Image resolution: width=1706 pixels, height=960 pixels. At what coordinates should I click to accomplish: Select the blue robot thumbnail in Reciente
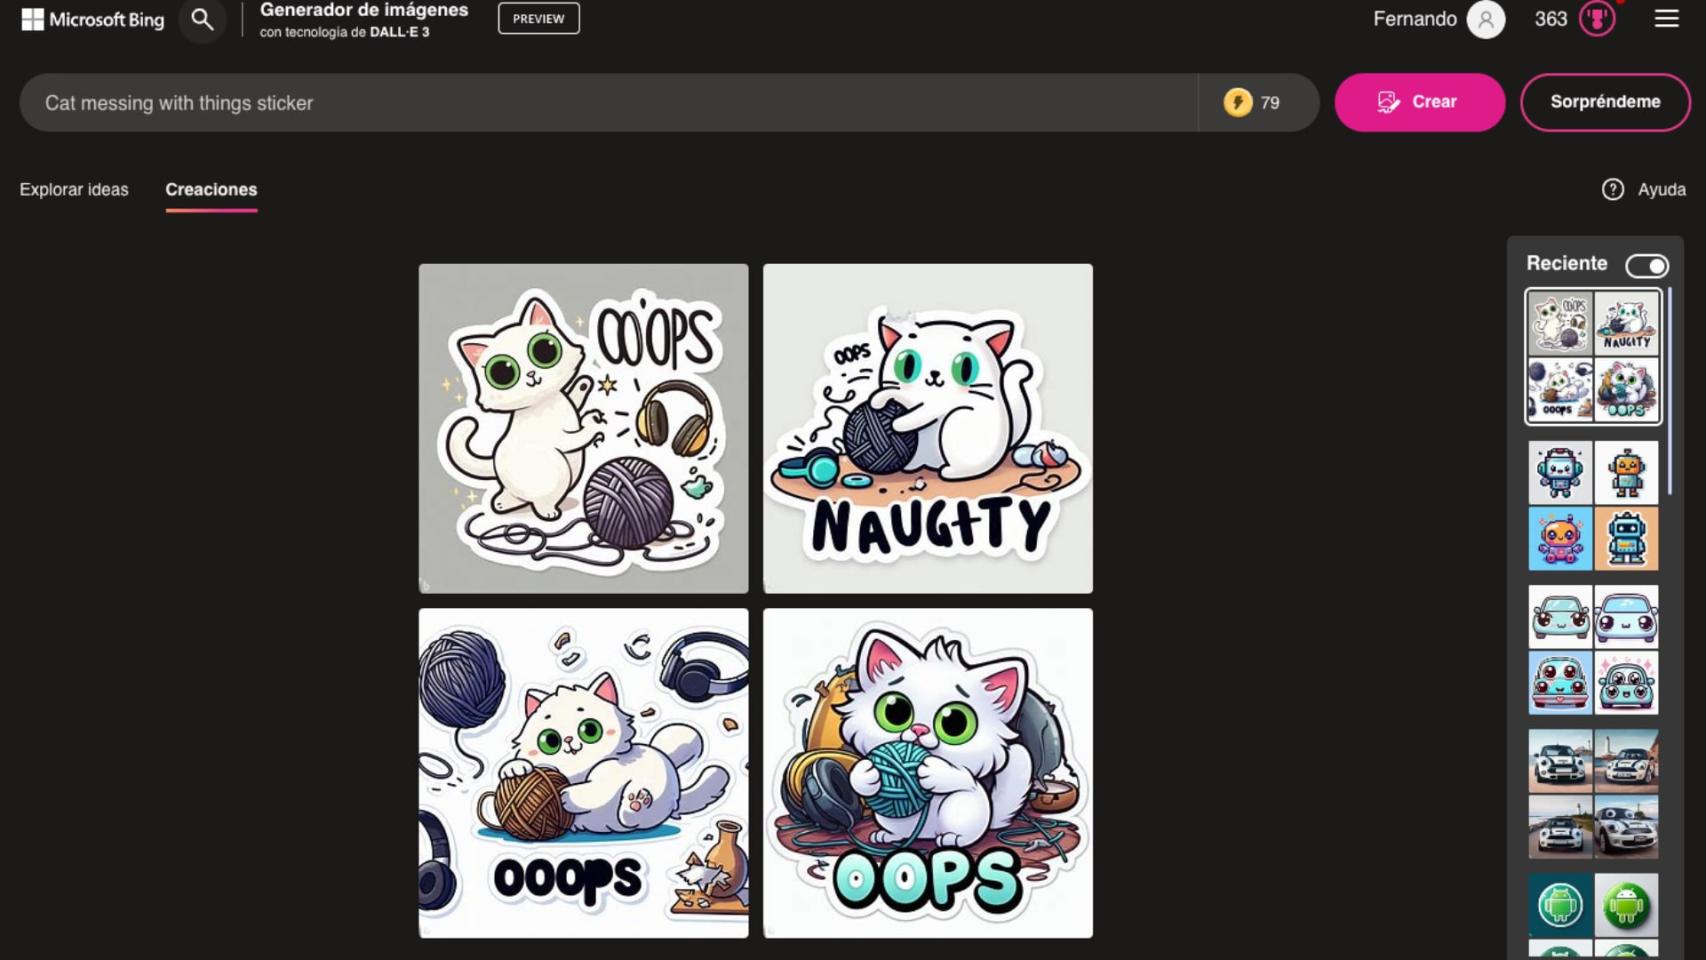point(1627,537)
